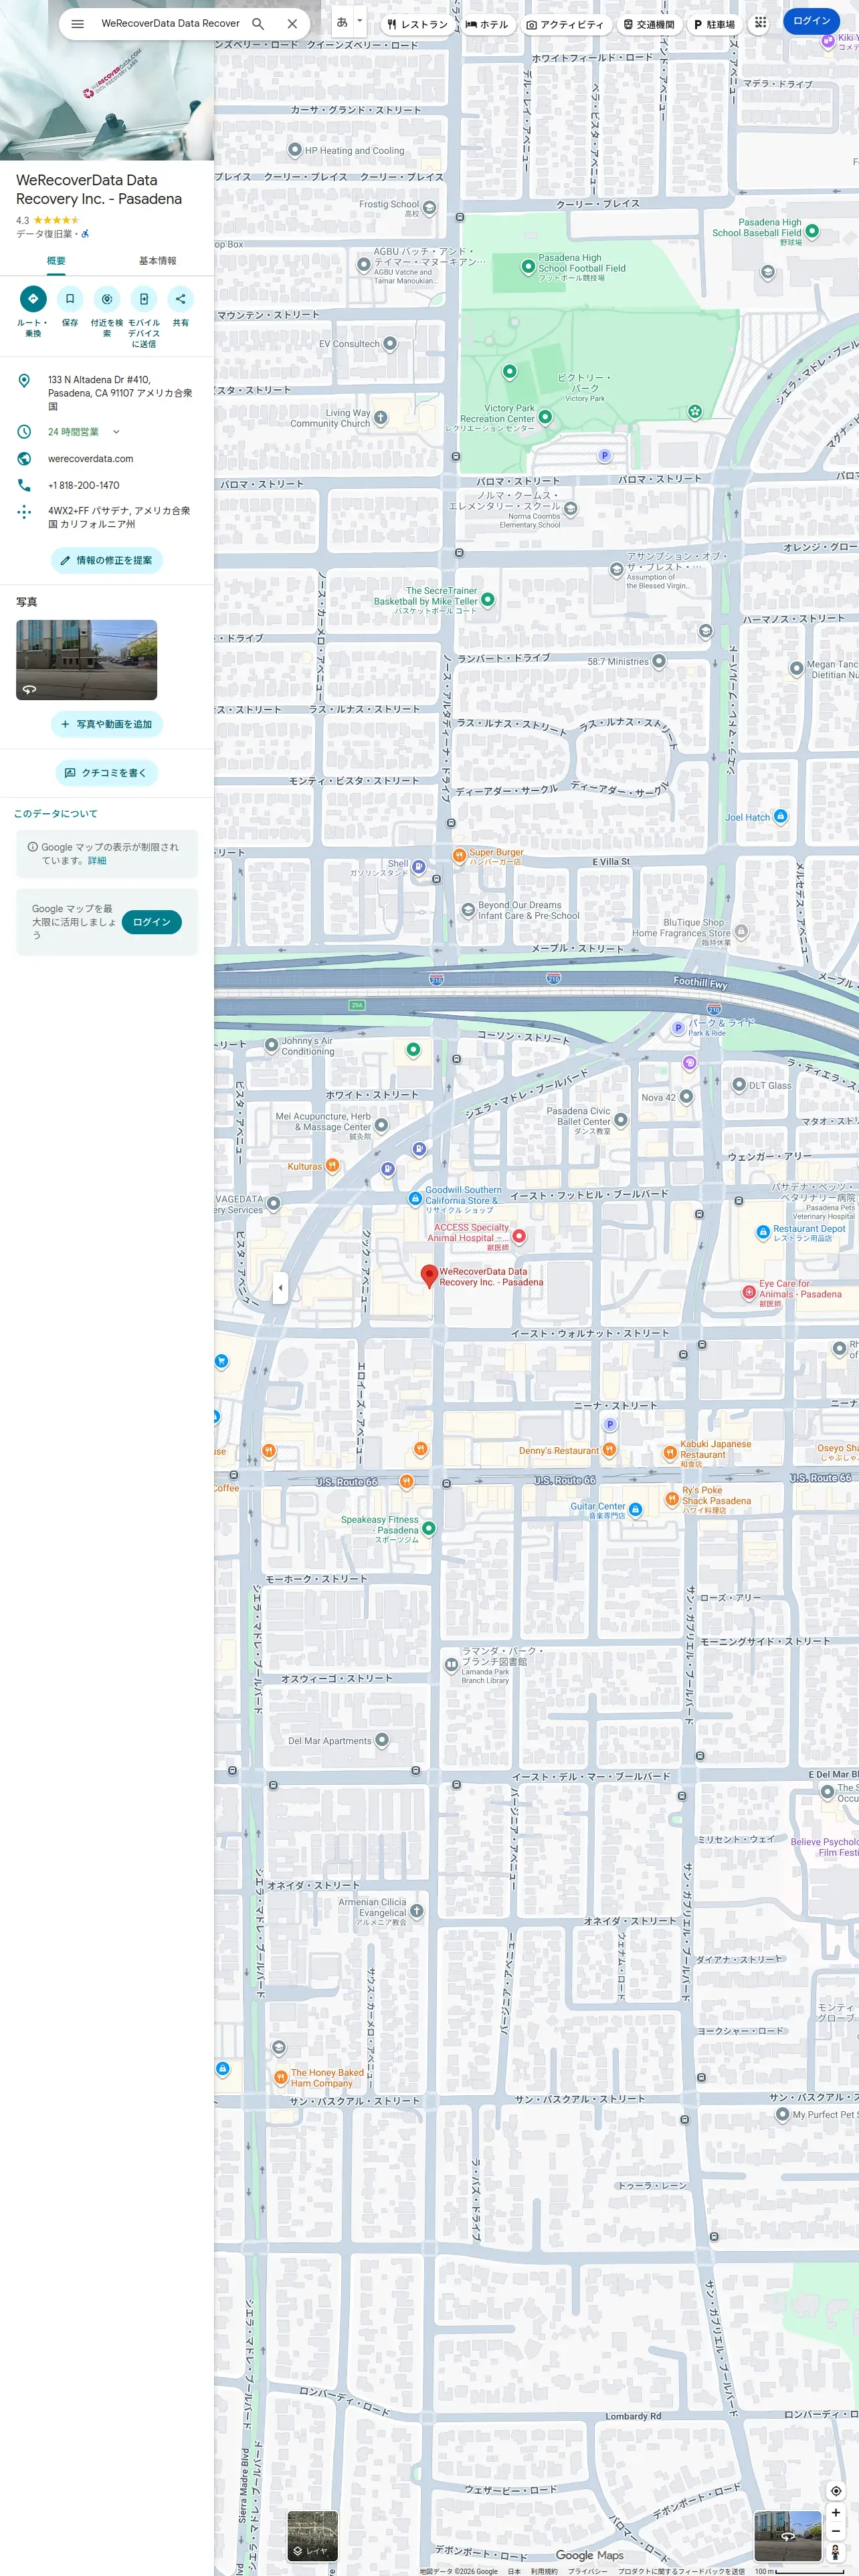Open the プライバシー footer link
The width and height of the screenshot is (859, 2576).
click(588, 2571)
